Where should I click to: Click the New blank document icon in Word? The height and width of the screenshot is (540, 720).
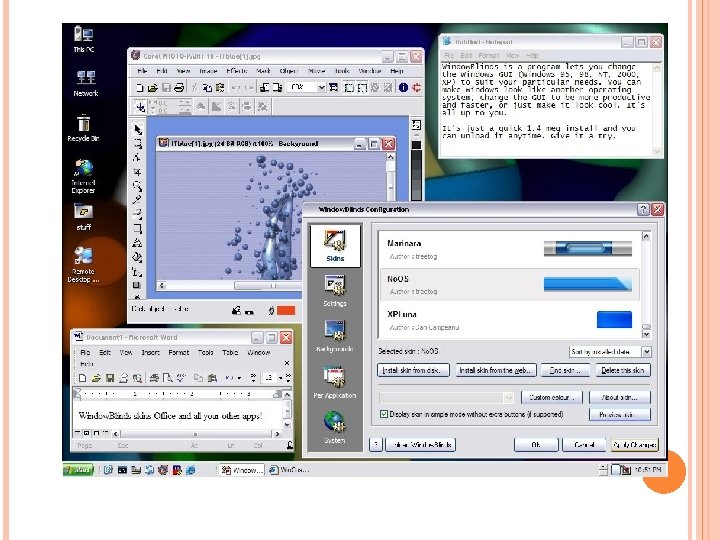83,378
